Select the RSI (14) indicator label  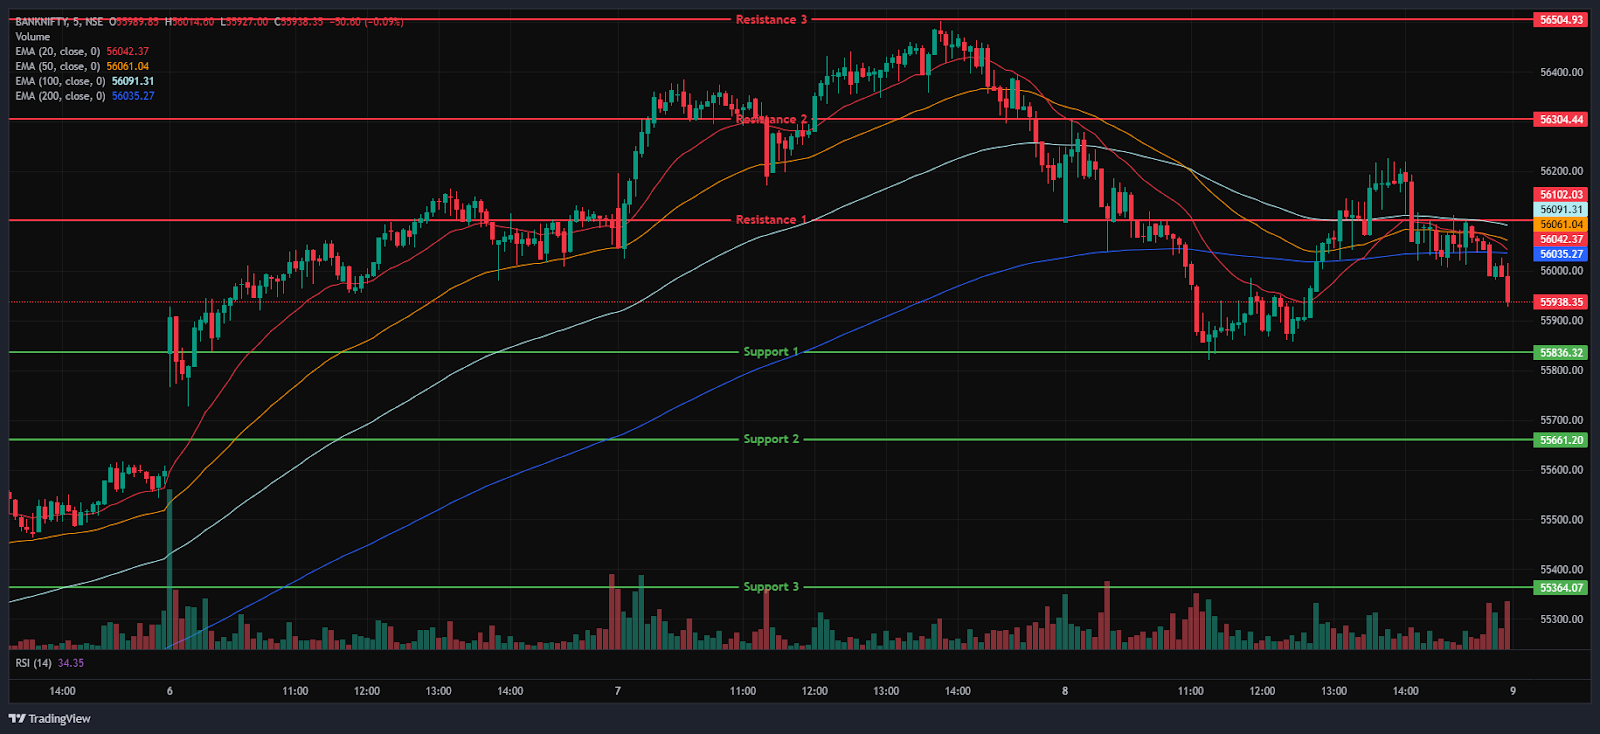(34, 663)
